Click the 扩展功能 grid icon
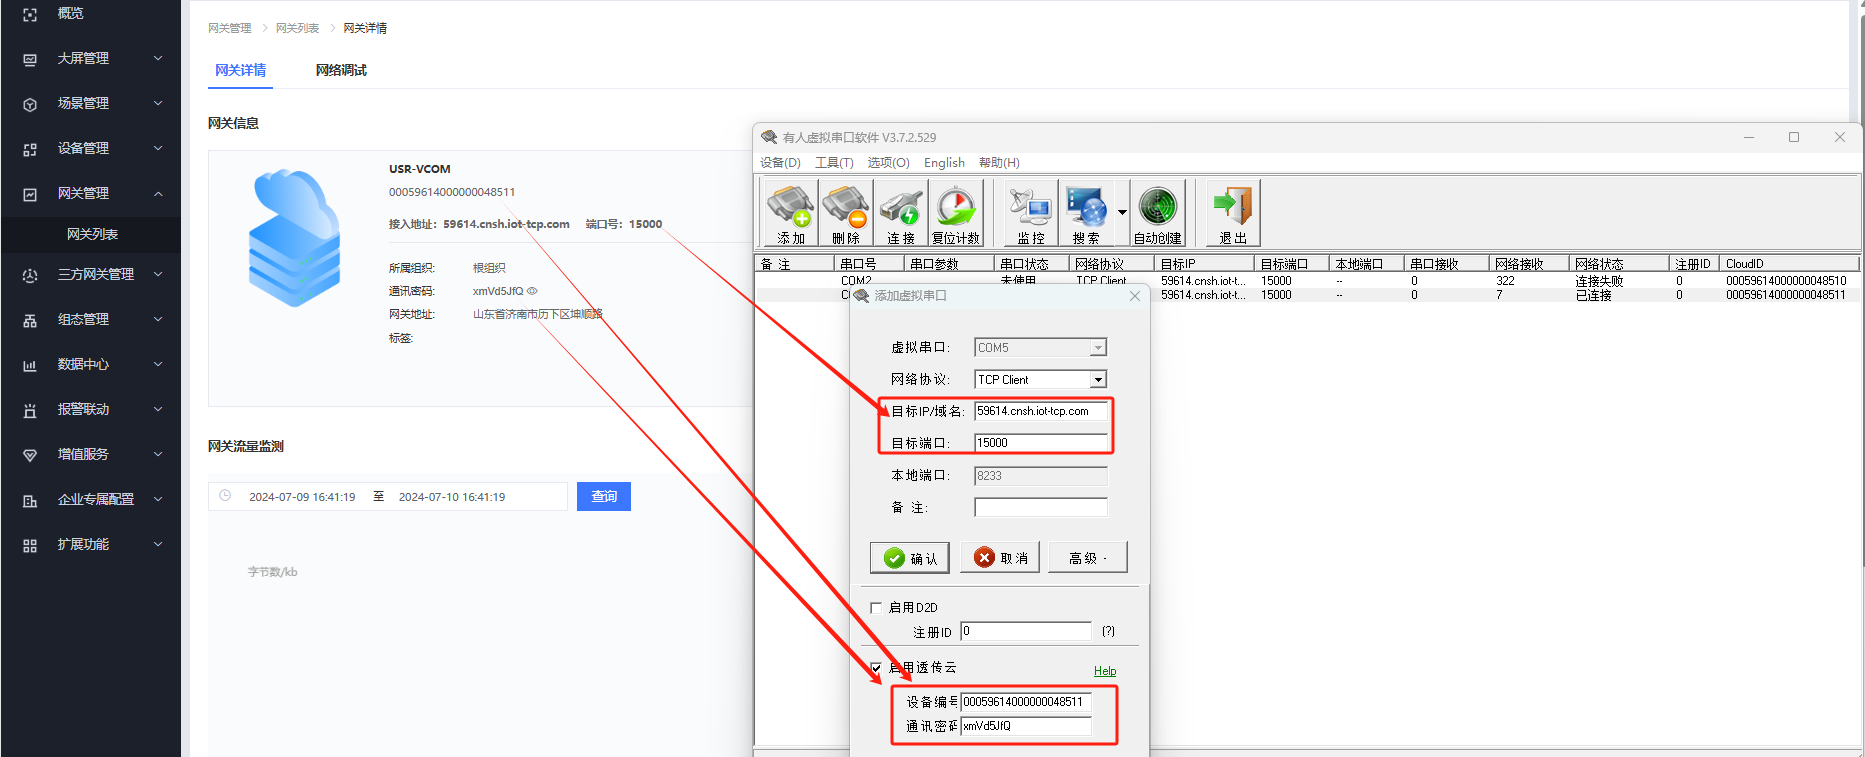The height and width of the screenshot is (757, 1865). [x=30, y=545]
